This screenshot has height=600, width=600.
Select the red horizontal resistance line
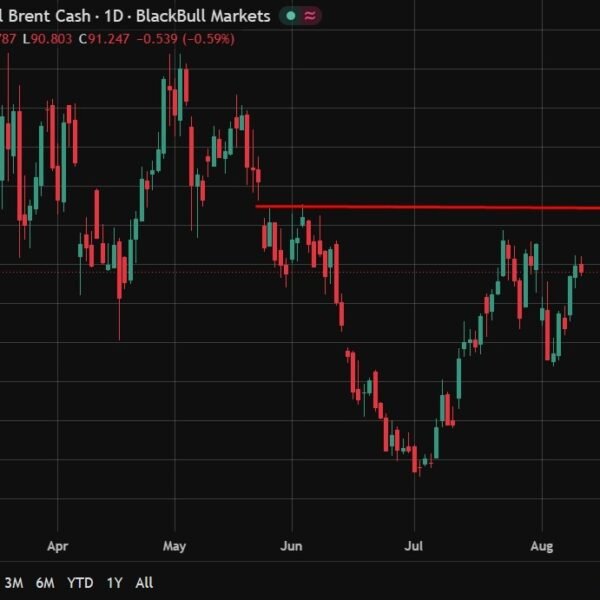[427, 207]
